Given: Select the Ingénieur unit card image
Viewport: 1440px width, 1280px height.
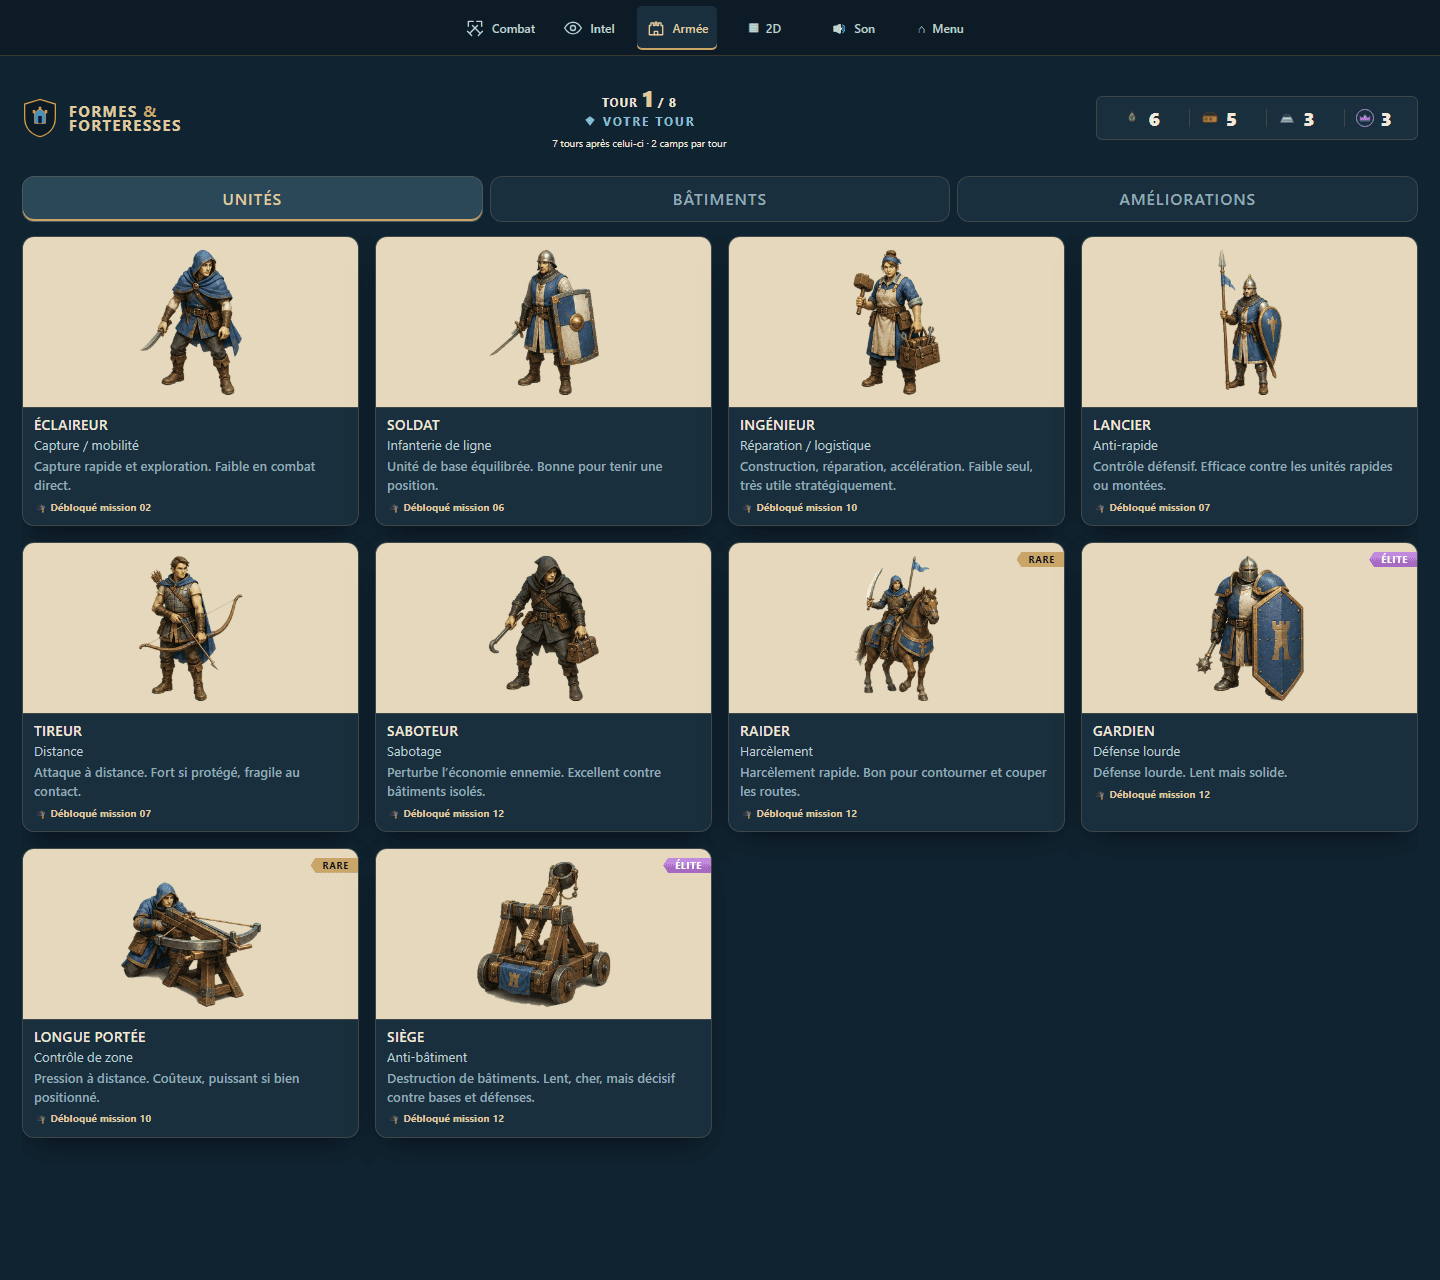Looking at the screenshot, I should tap(896, 322).
